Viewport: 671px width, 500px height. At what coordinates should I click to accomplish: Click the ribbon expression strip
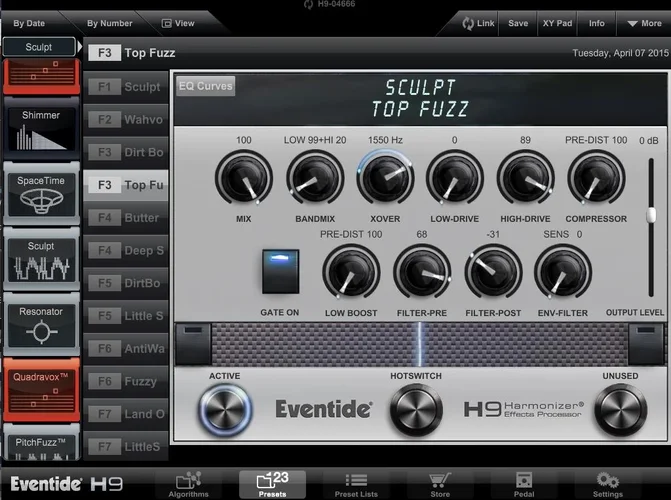(x=419, y=345)
